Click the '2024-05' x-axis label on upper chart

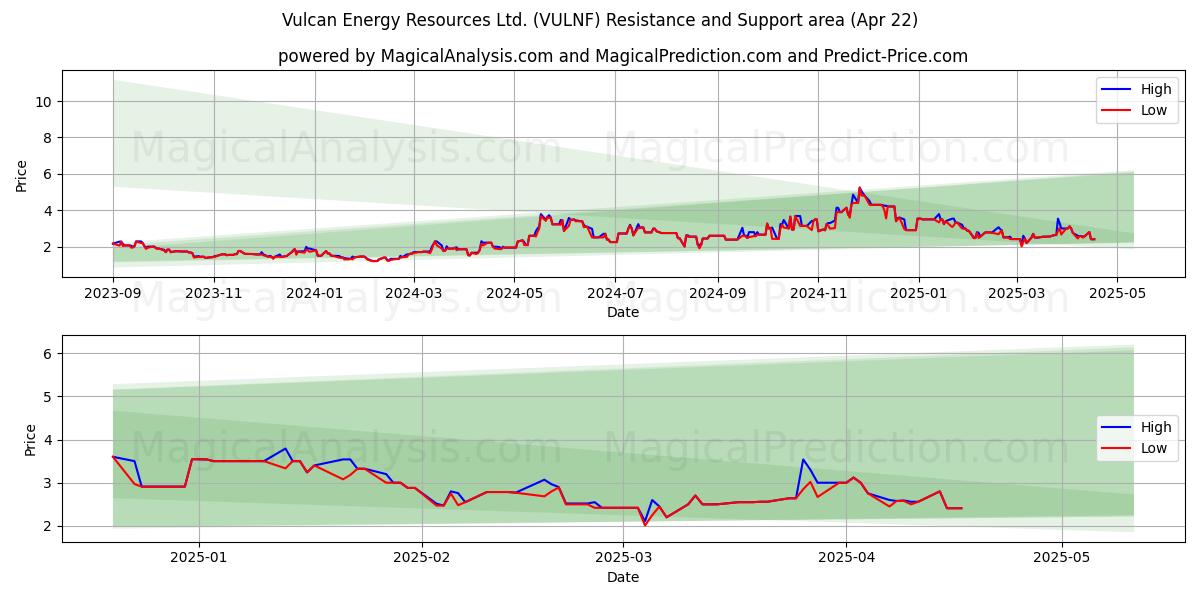pos(515,294)
